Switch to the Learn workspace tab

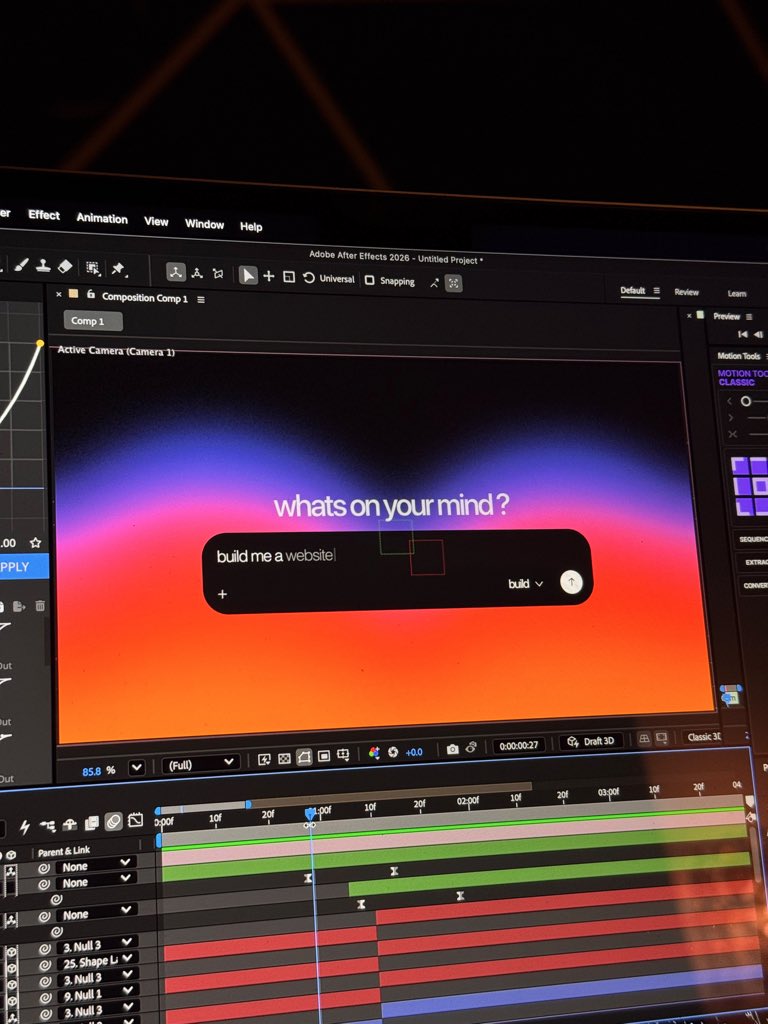(x=737, y=294)
